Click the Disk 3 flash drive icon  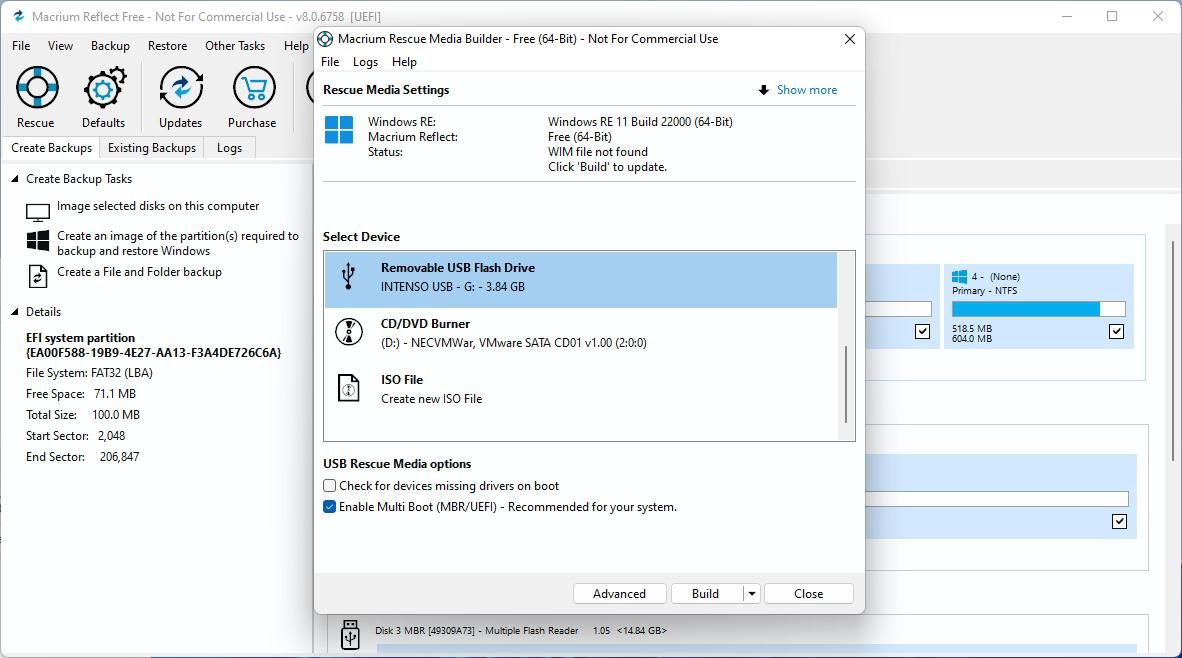[350, 635]
